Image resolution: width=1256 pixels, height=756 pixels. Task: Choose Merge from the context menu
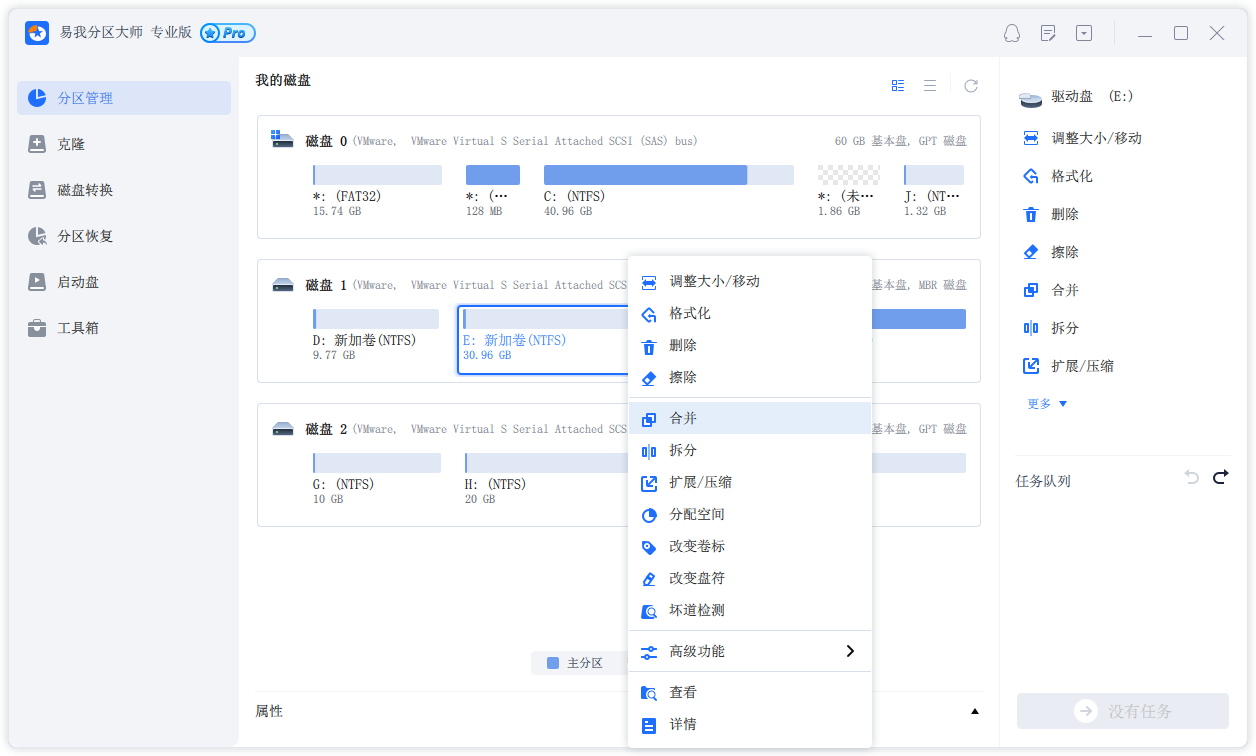[x=750, y=418]
